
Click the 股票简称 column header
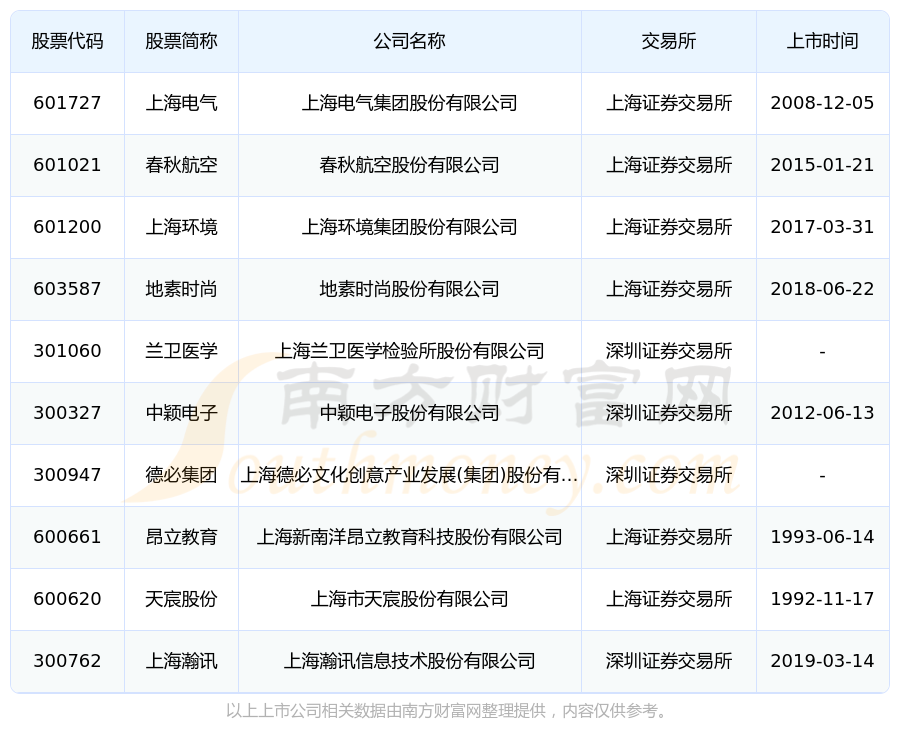point(181,41)
